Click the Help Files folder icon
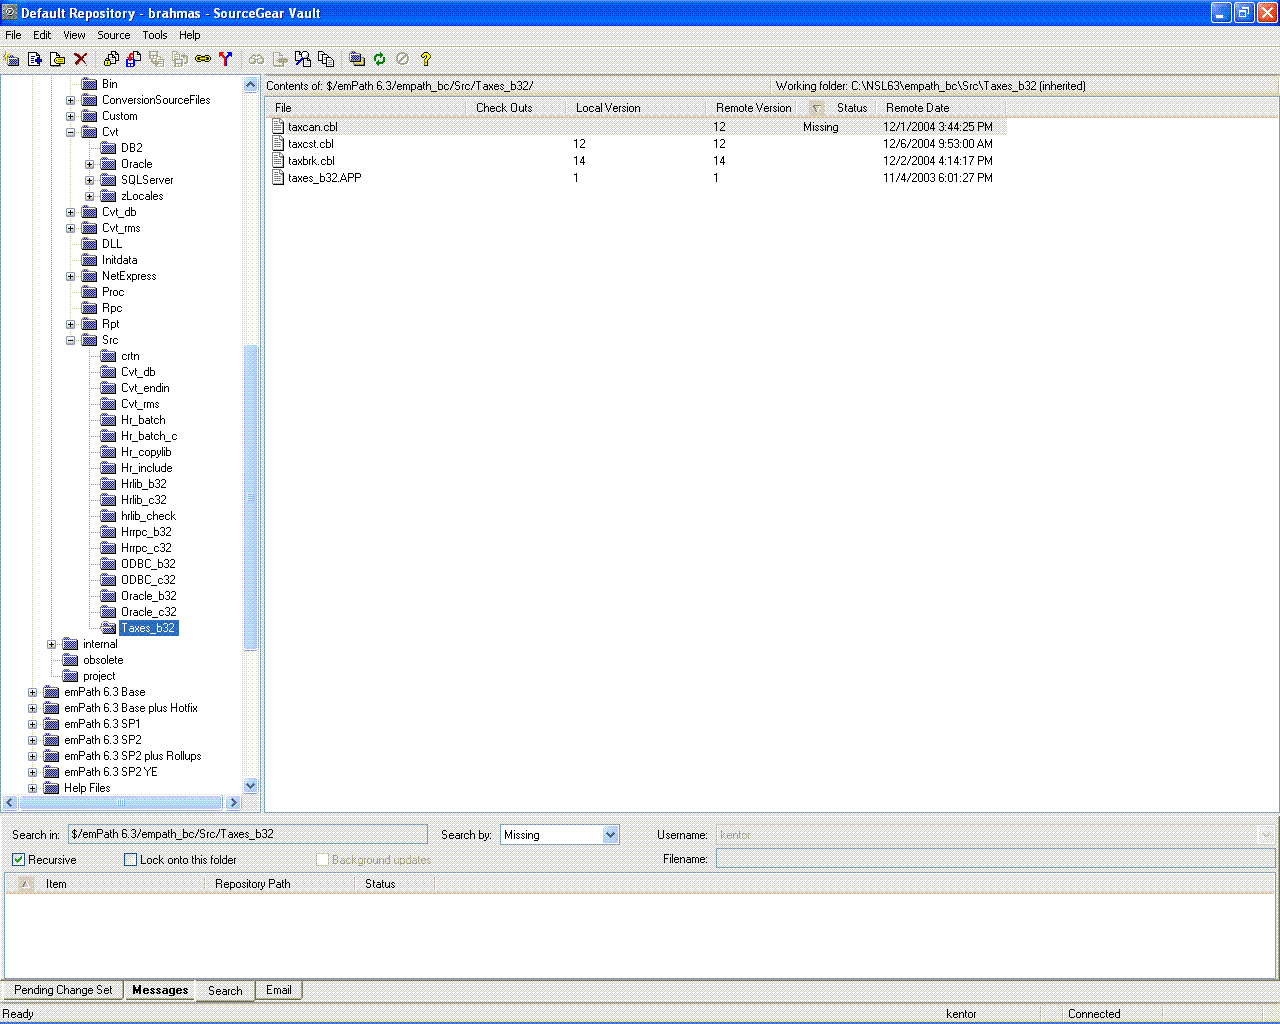Image resolution: width=1280 pixels, height=1024 pixels. click(51, 788)
